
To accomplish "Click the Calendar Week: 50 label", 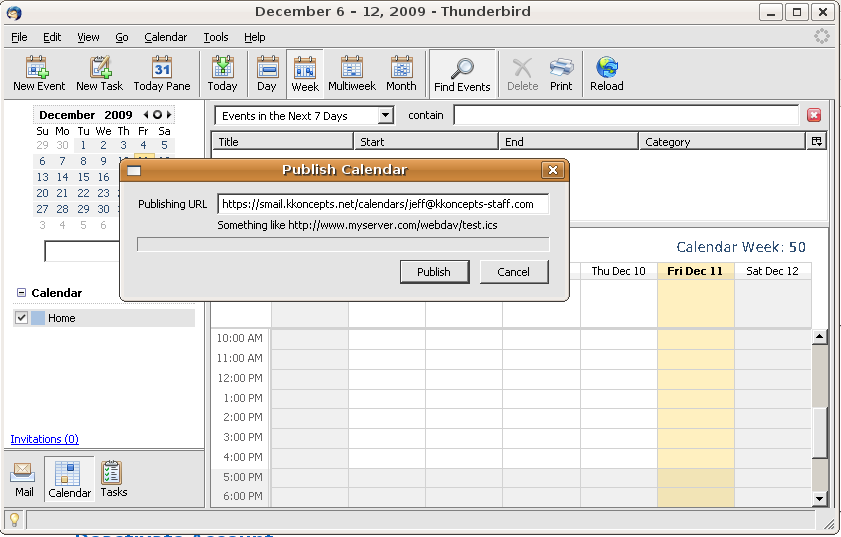I will (741, 247).
